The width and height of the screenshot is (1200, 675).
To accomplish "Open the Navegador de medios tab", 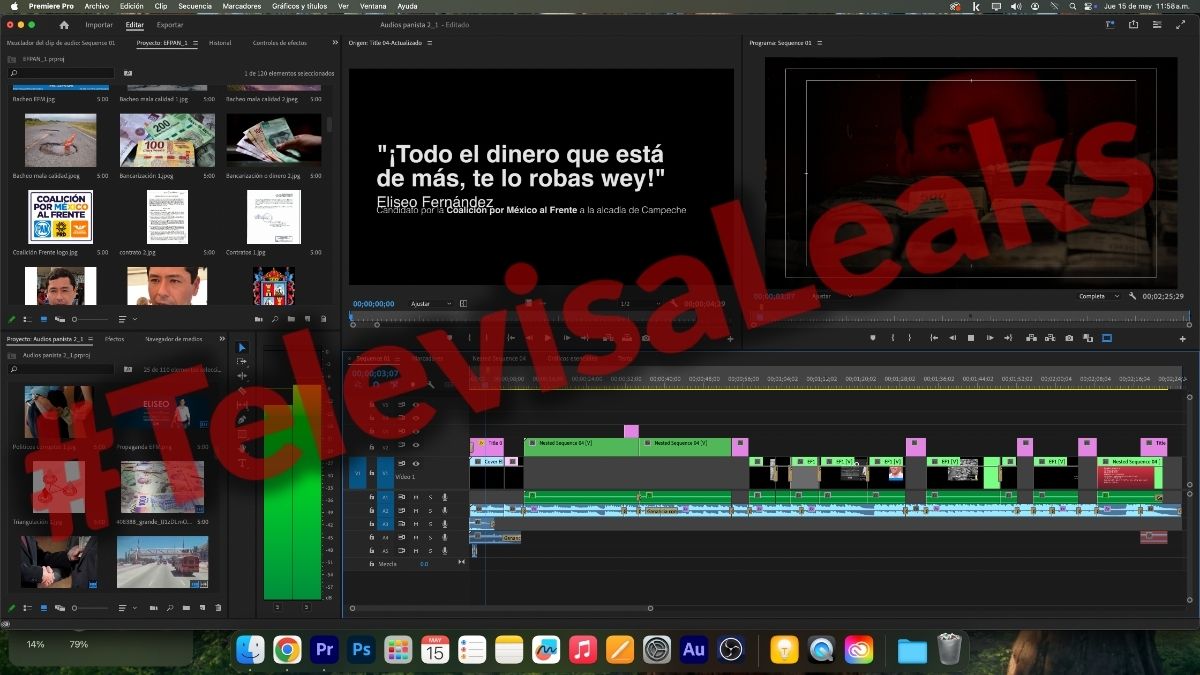I will click(174, 339).
